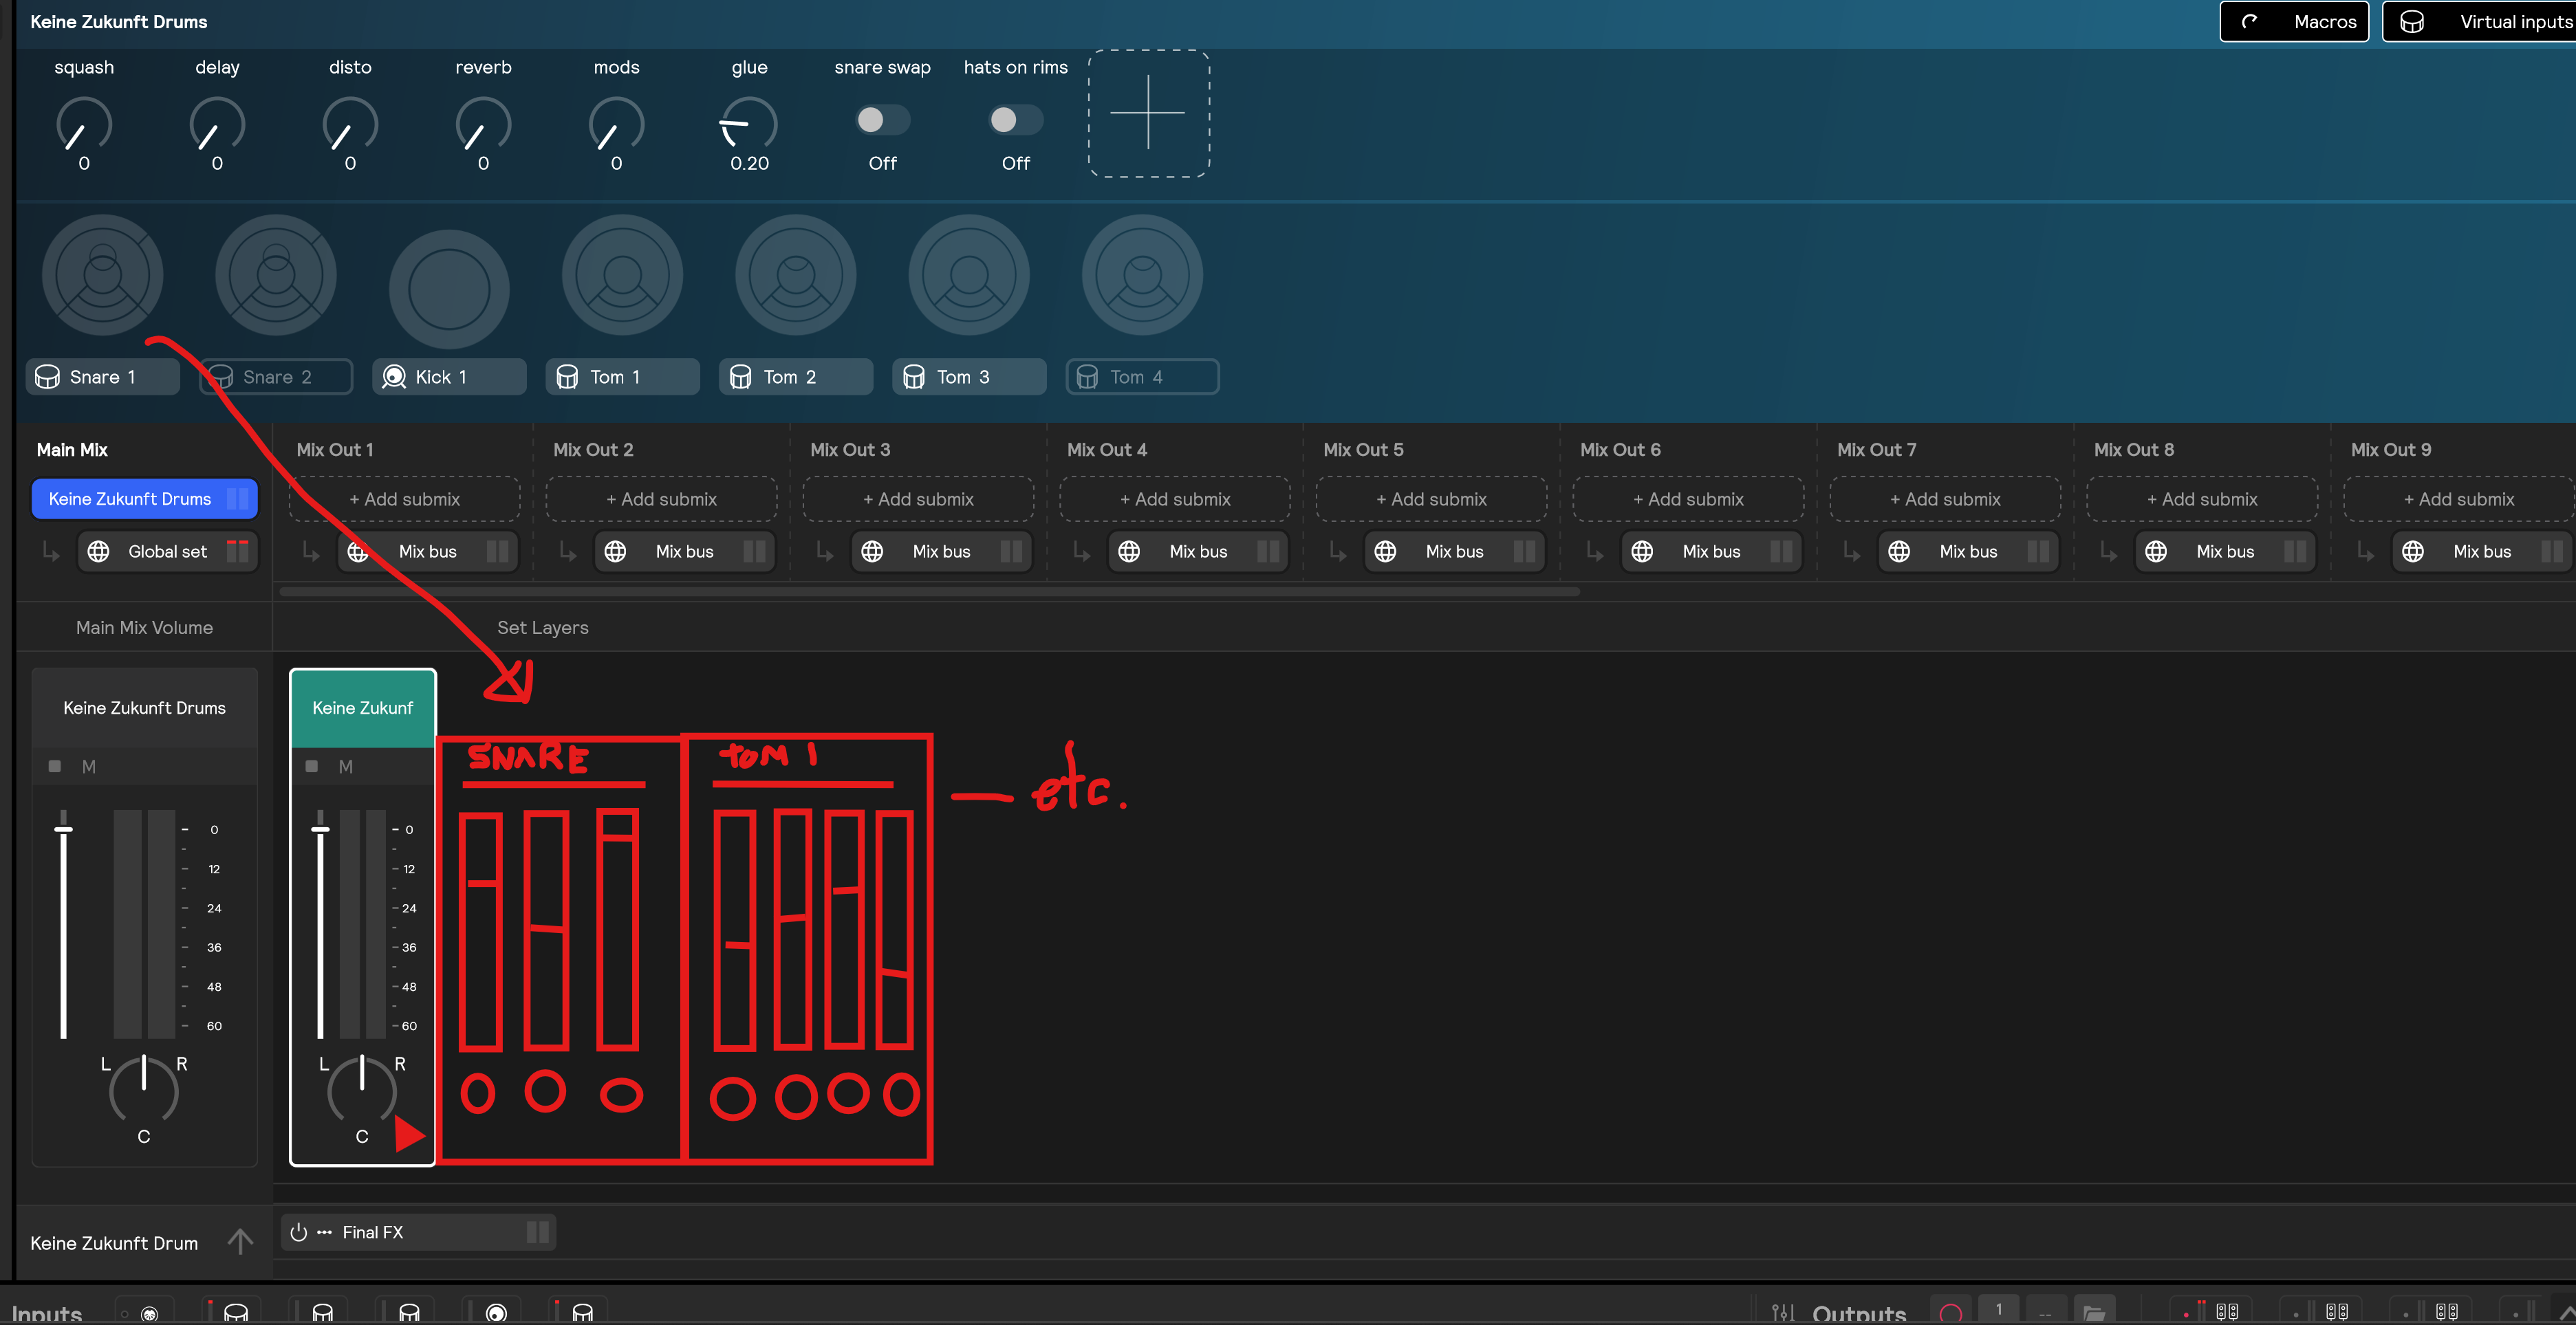Click the Tom 2 drum icon

[740, 377]
